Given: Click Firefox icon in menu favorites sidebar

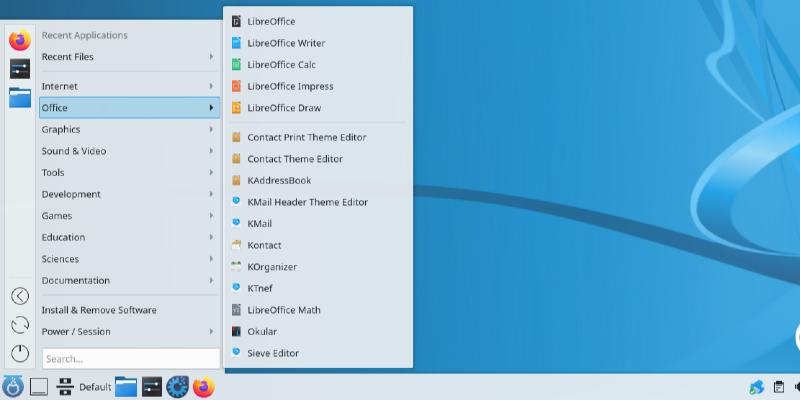Looking at the screenshot, I should pos(20,40).
